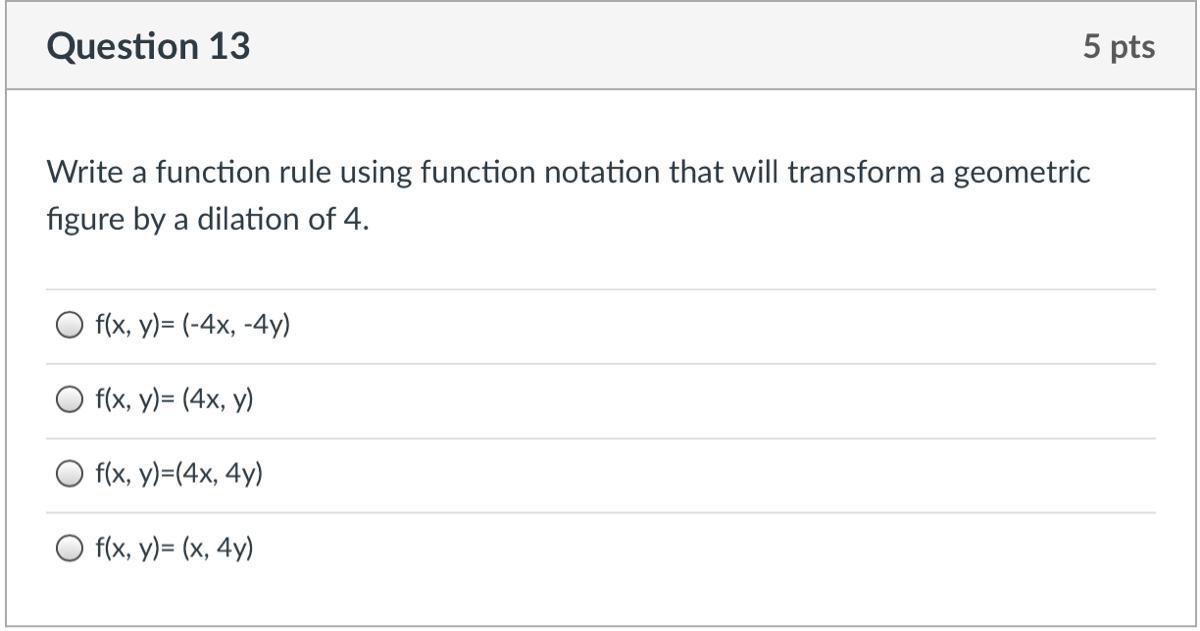Click the word "Write" starting the question
The width and height of the screenshot is (1200, 631).
point(83,173)
